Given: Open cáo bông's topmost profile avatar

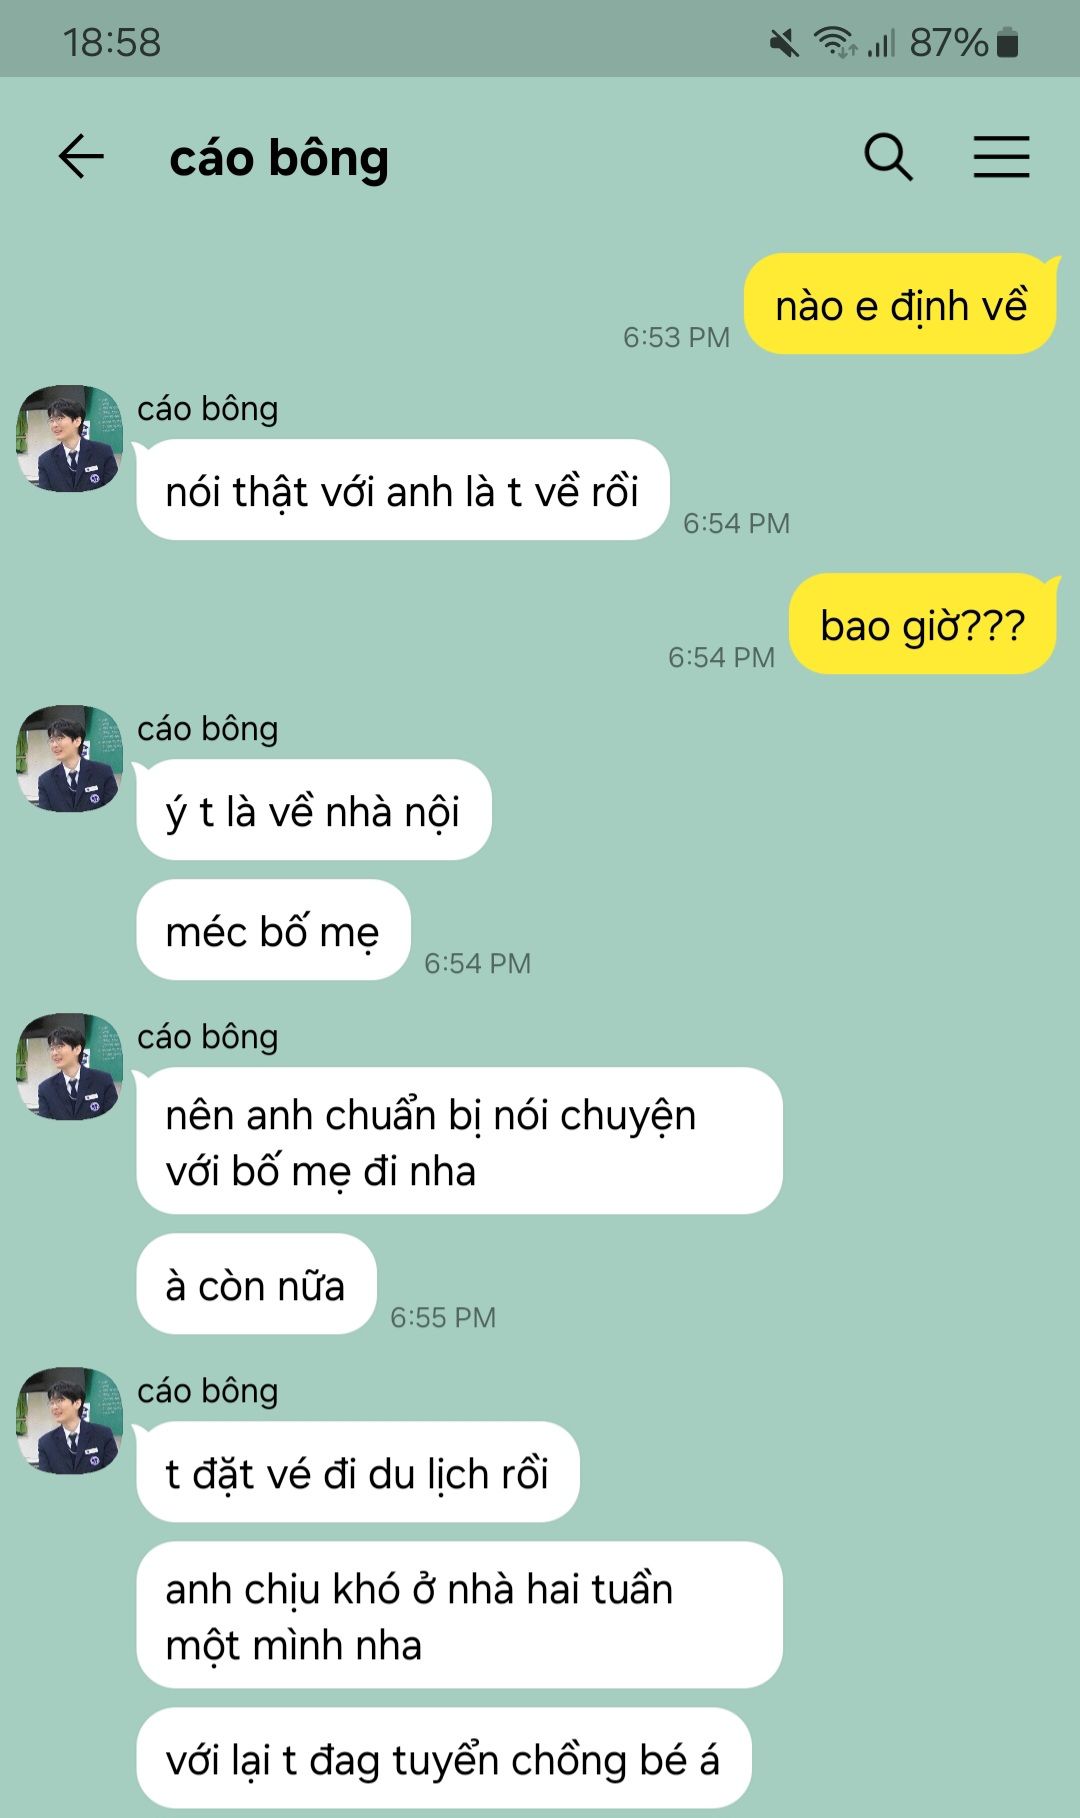Looking at the screenshot, I should (69, 438).
